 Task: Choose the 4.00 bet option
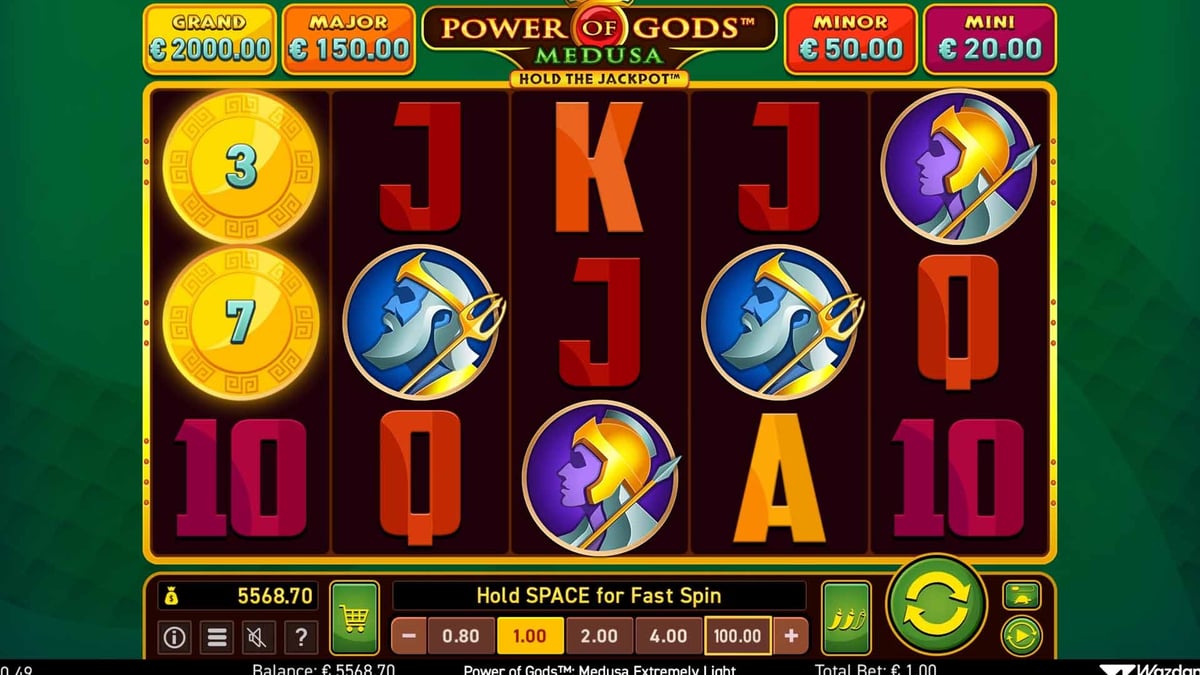tap(668, 635)
